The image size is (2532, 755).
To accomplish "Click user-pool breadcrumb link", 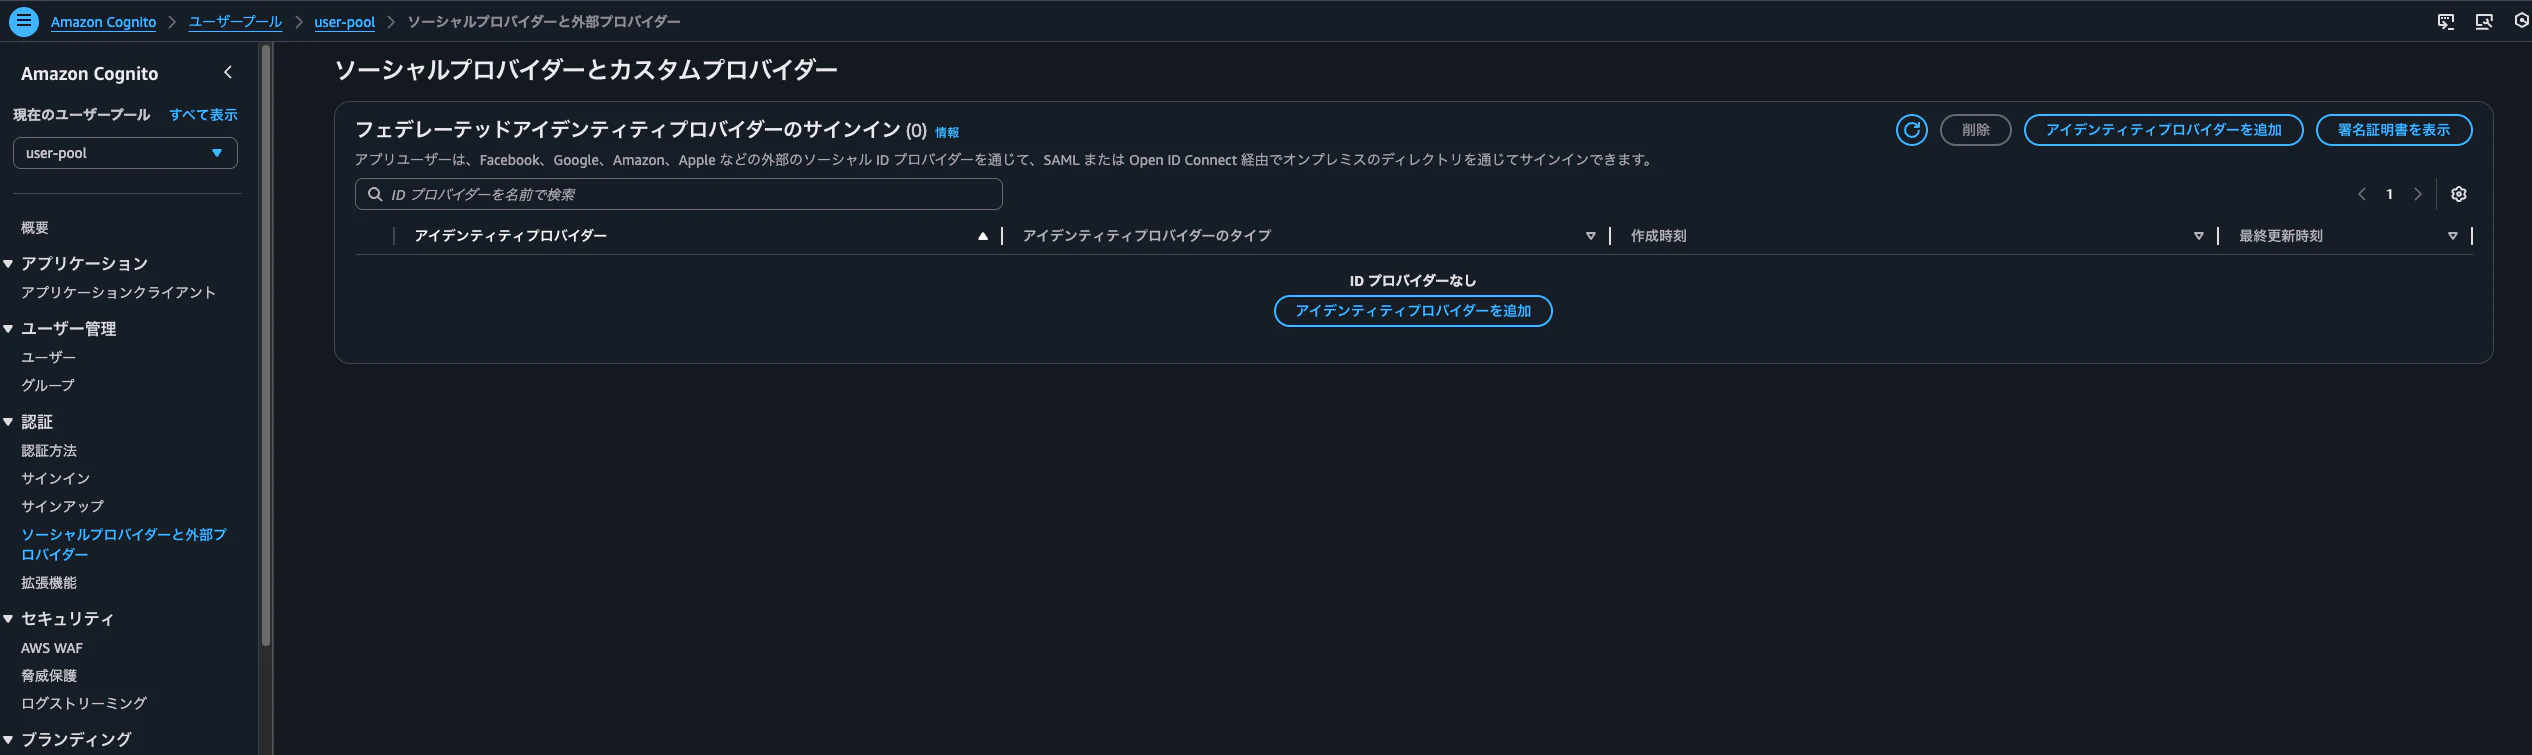I will tap(344, 22).
